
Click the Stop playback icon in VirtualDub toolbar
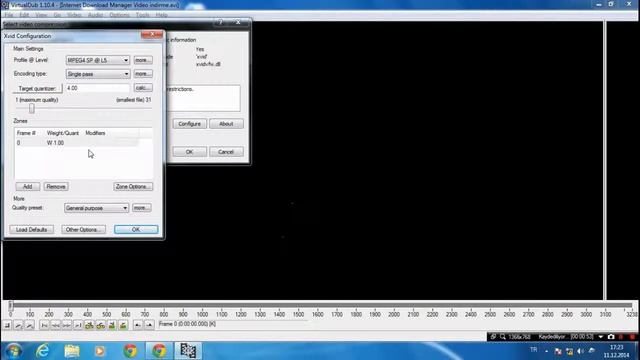coord(7,325)
